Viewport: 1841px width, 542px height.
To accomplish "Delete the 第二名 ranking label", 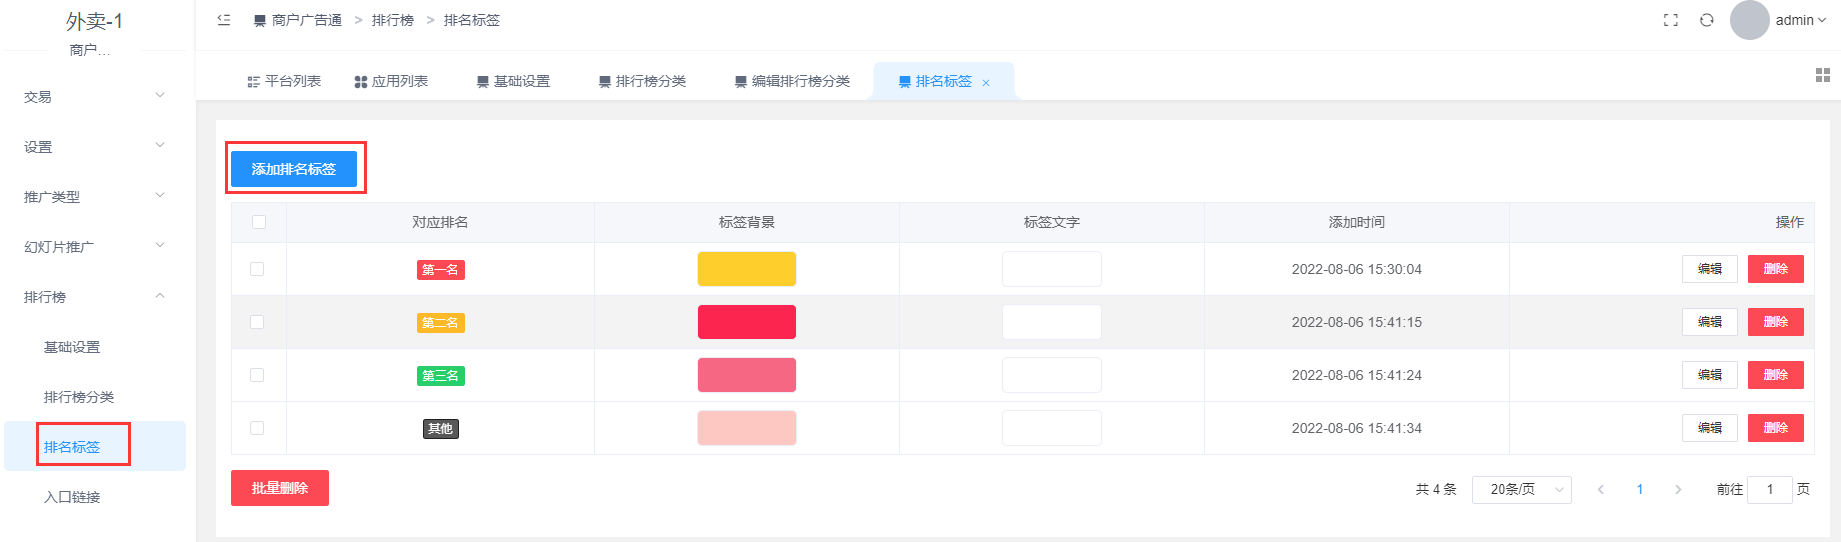I will click(x=1775, y=322).
